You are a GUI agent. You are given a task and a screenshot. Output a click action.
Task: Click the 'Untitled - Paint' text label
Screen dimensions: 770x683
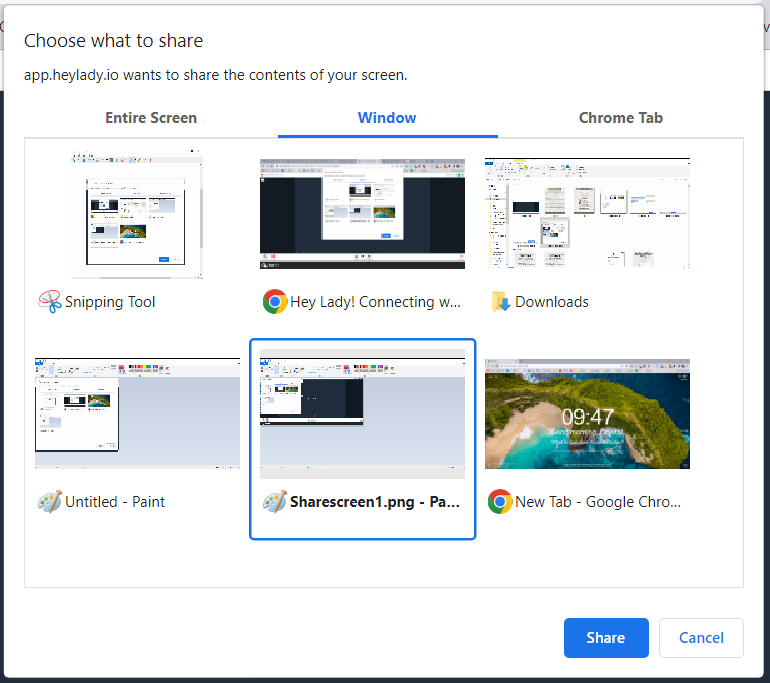(115, 502)
